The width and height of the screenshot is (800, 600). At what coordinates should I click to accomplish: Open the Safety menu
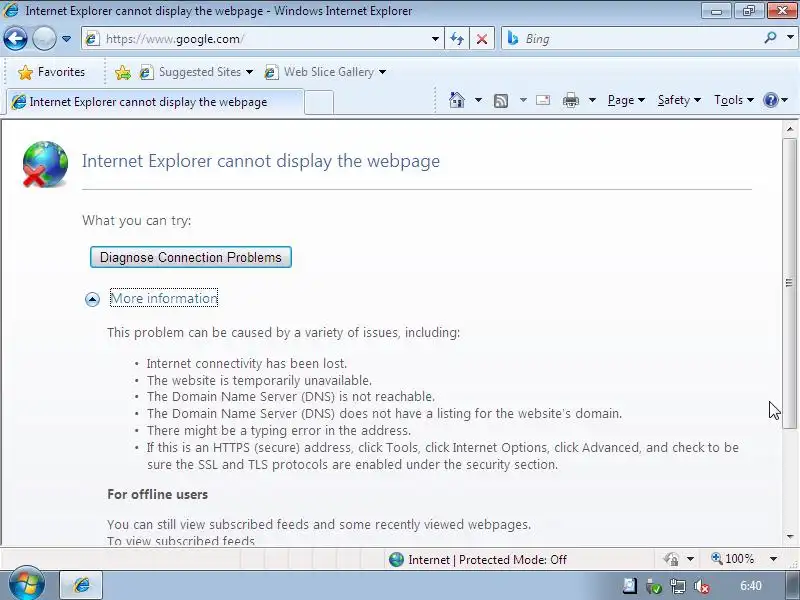679,100
